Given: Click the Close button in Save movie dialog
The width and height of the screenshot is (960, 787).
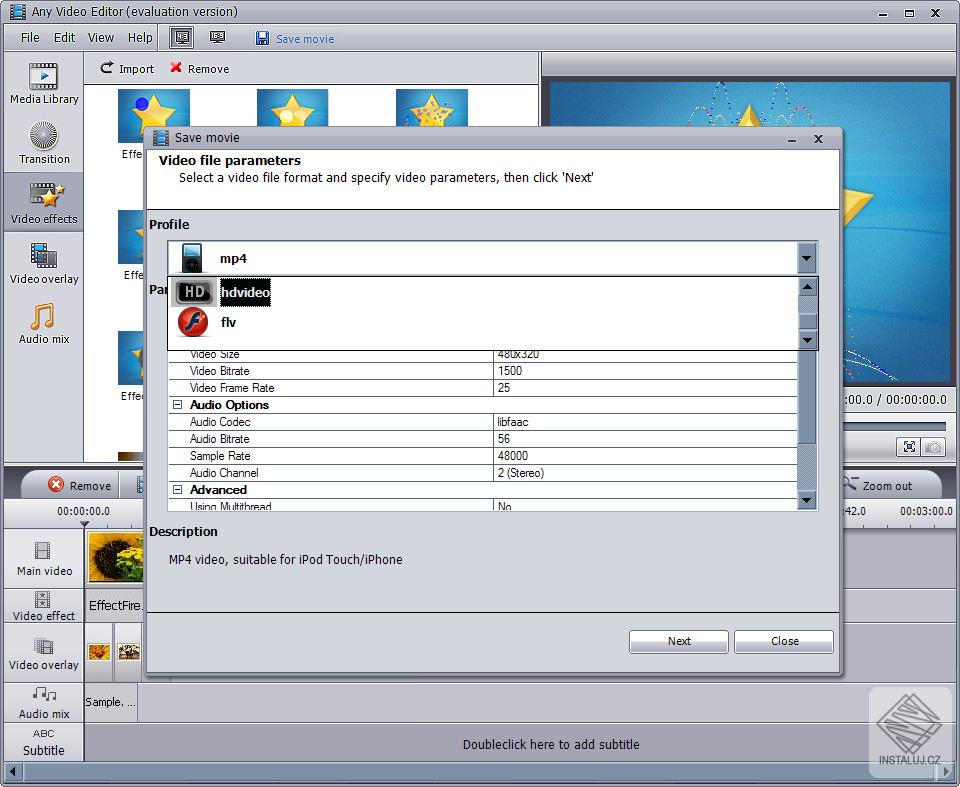Looking at the screenshot, I should (784, 641).
